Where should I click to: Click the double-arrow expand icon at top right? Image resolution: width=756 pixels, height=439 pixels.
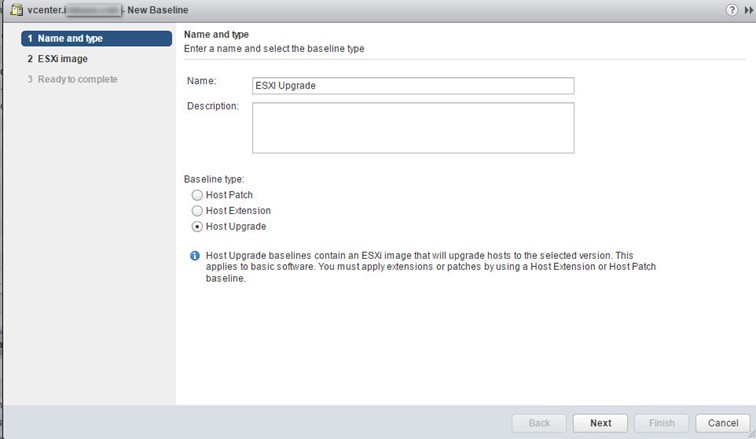749,10
